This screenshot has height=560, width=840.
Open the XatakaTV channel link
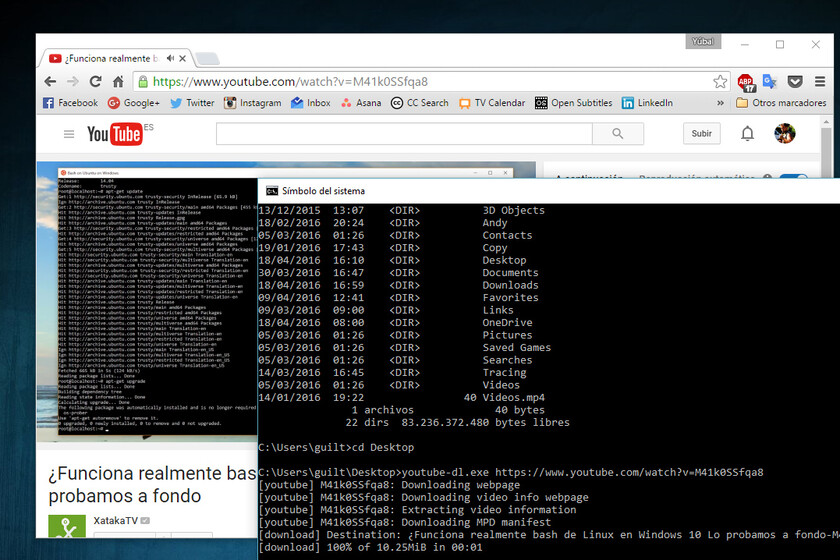(116, 520)
